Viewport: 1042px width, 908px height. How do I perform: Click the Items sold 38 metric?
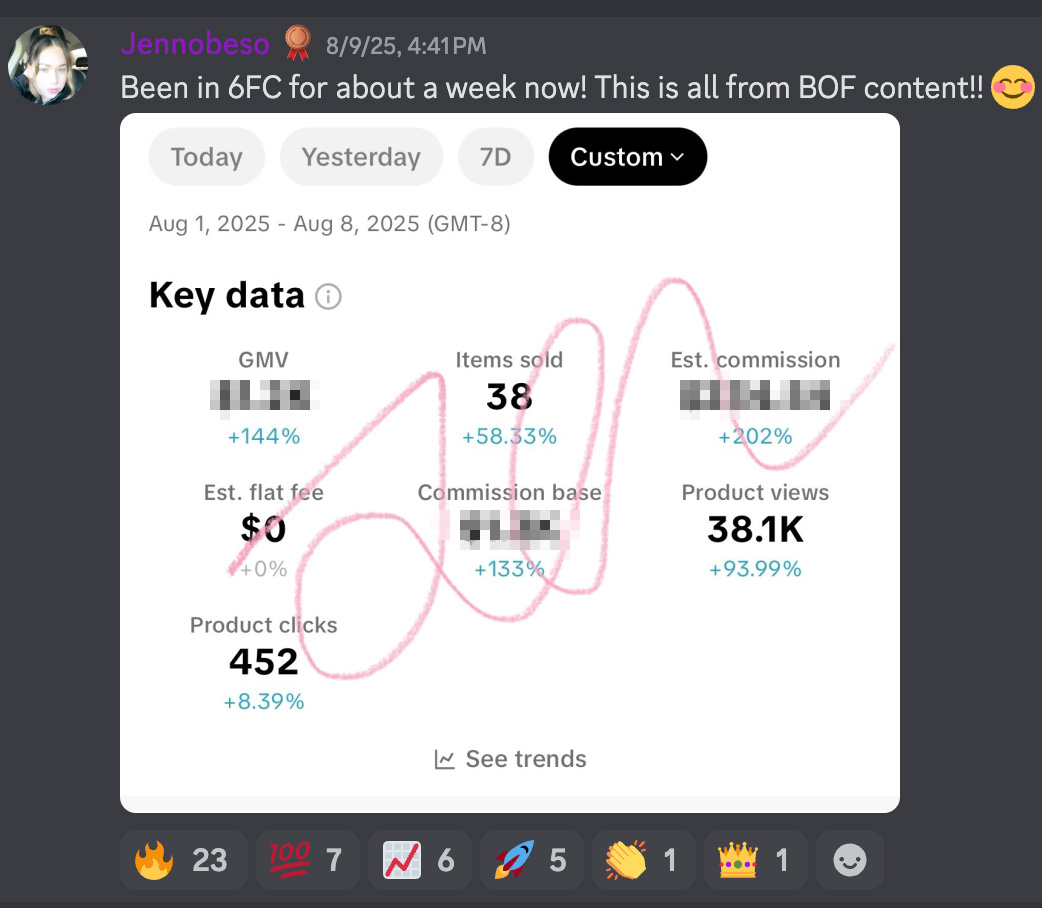[509, 397]
